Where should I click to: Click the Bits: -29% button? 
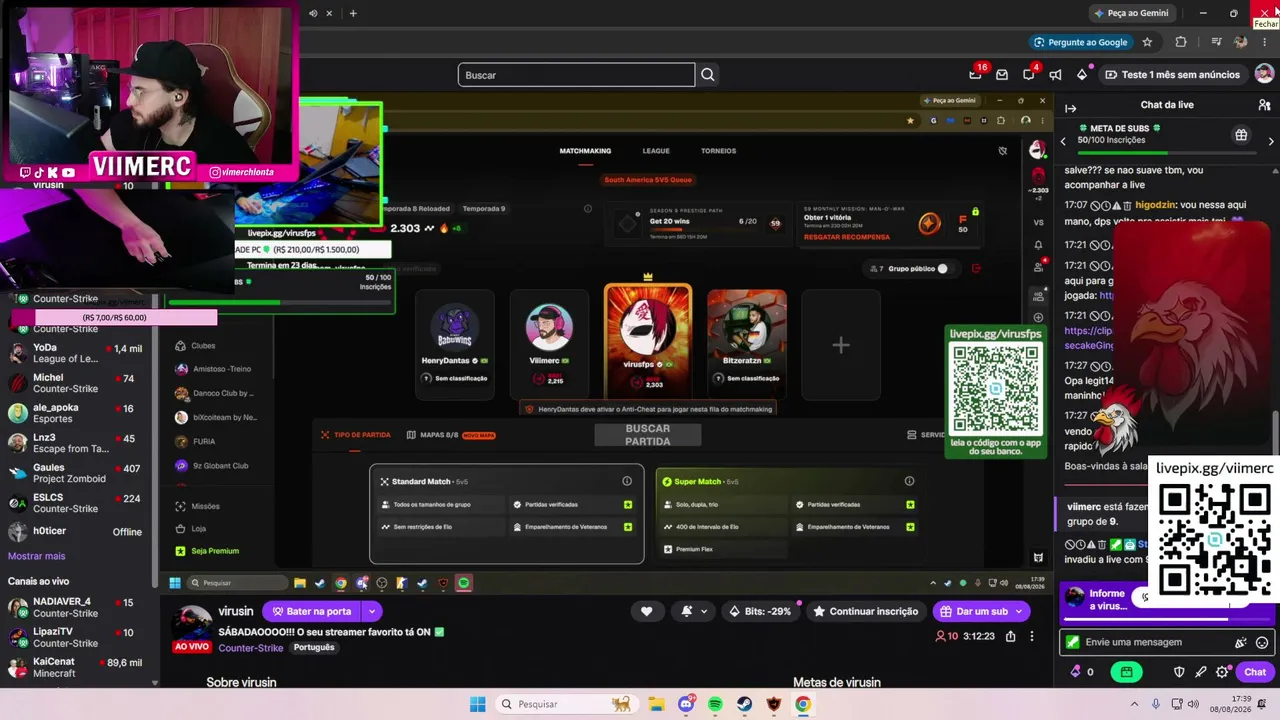[x=760, y=611]
